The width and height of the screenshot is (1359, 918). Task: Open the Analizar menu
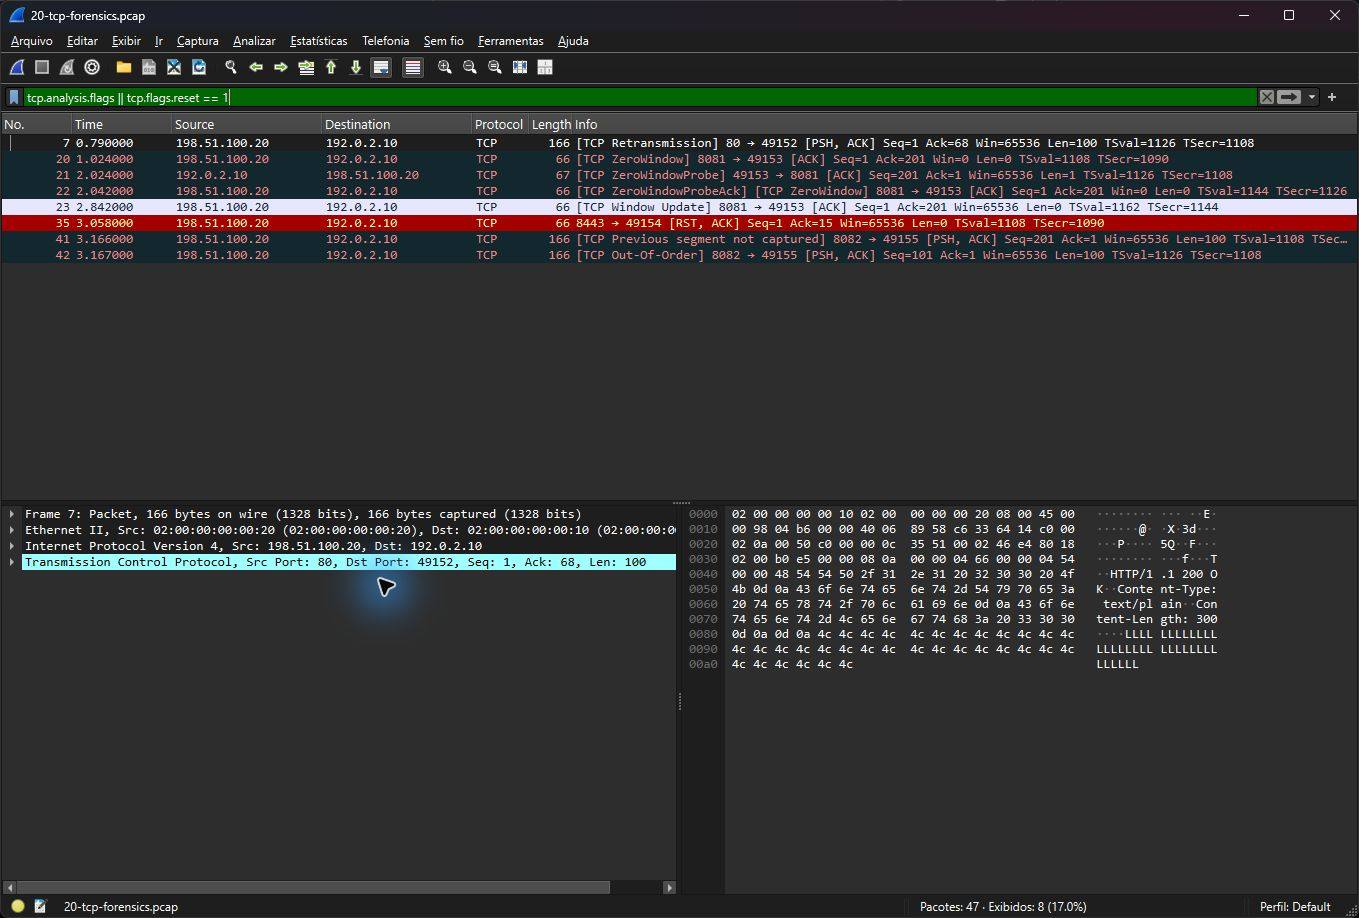(254, 41)
